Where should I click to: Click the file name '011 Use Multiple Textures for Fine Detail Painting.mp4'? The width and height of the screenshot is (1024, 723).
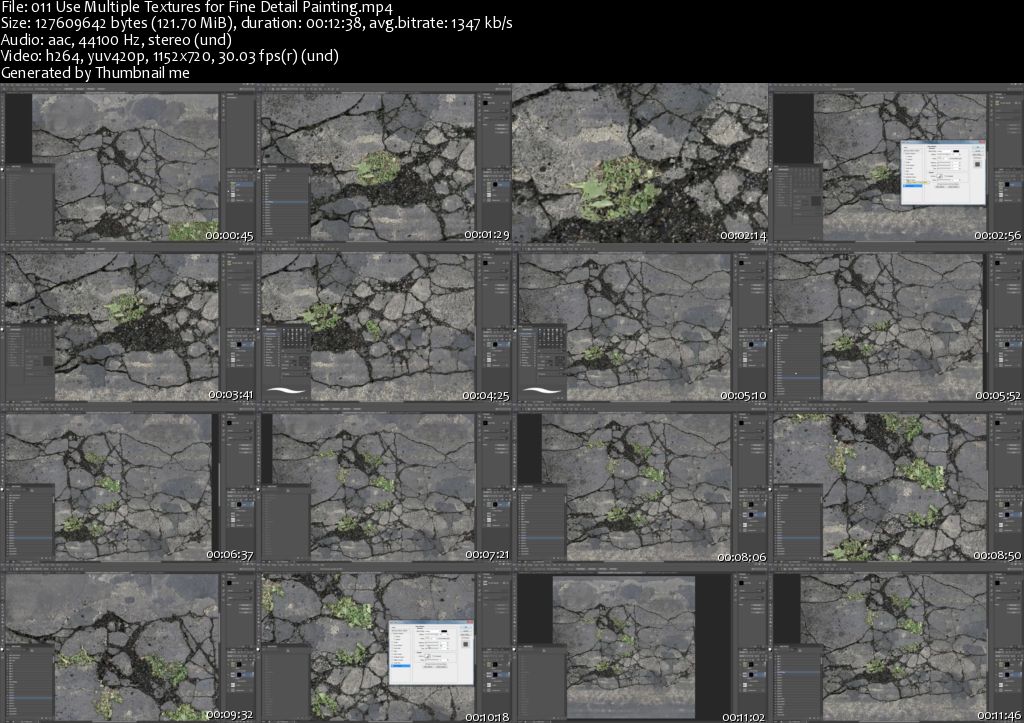(x=212, y=7)
